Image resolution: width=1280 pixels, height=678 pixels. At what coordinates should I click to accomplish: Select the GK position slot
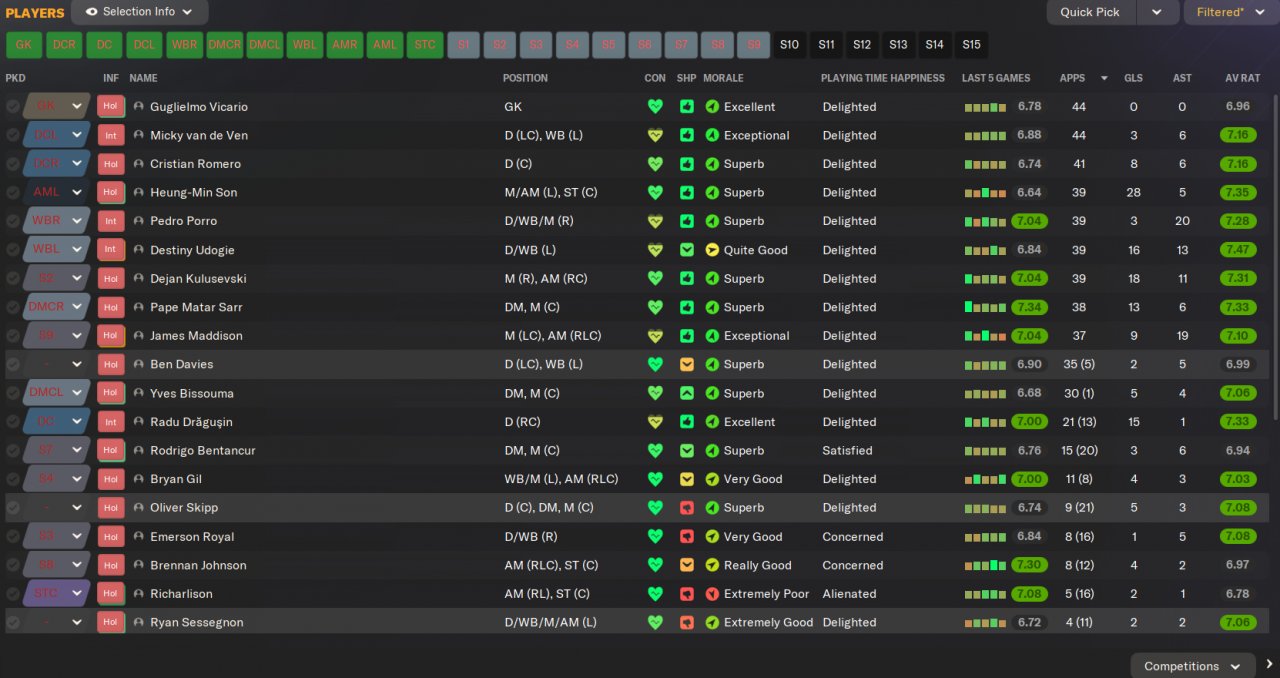pyautogui.click(x=24, y=45)
